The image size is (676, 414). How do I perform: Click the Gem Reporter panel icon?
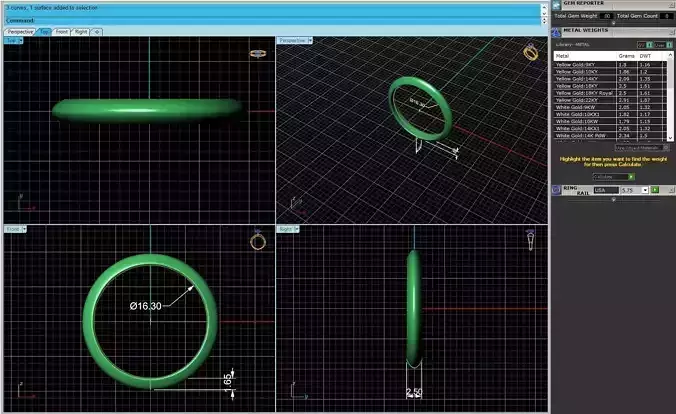(556, 5)
